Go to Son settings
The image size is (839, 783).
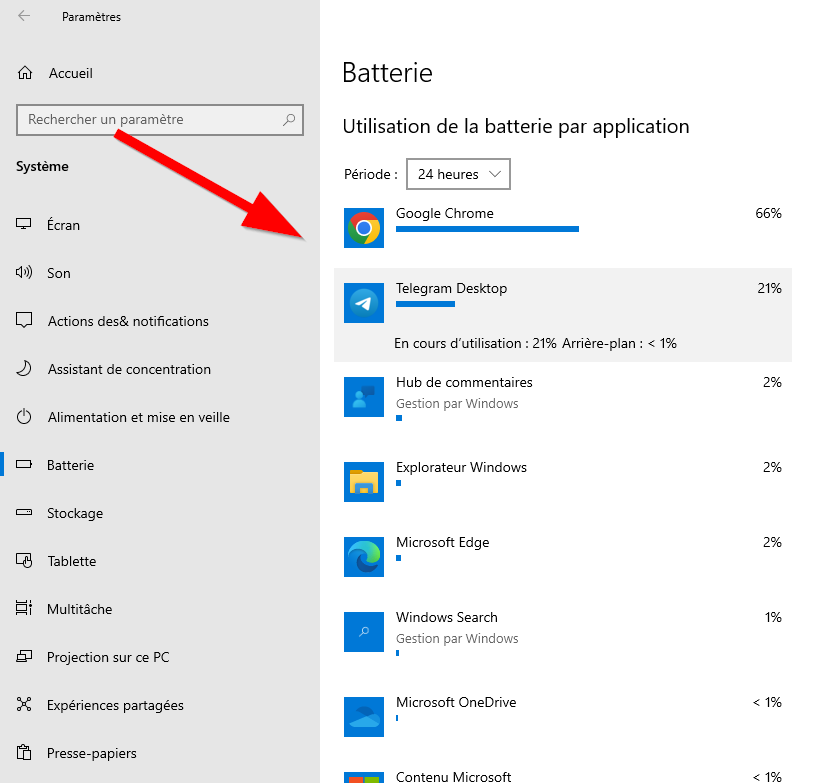point(59,273)
